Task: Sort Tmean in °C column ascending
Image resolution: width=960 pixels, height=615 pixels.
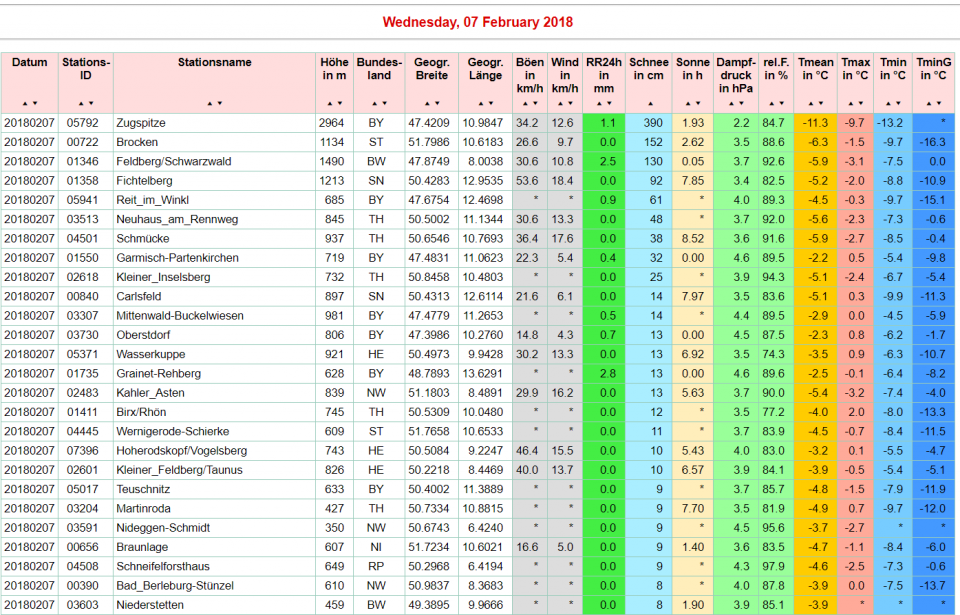Action: (811, 103)
